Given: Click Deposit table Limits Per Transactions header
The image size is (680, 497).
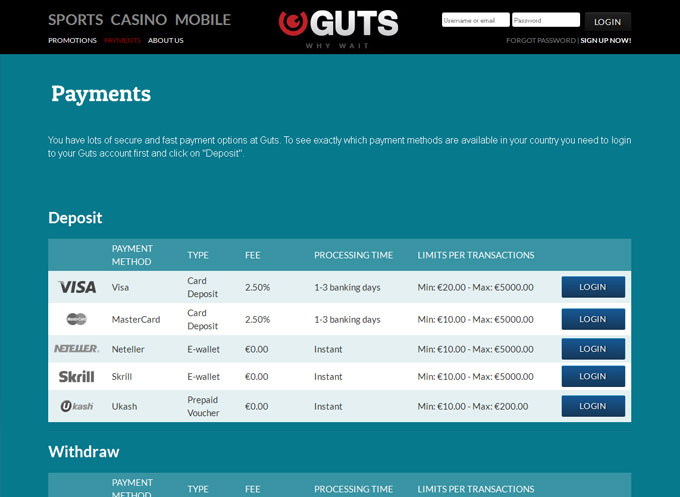Looking at the screenshot, I should click(476, 255).
